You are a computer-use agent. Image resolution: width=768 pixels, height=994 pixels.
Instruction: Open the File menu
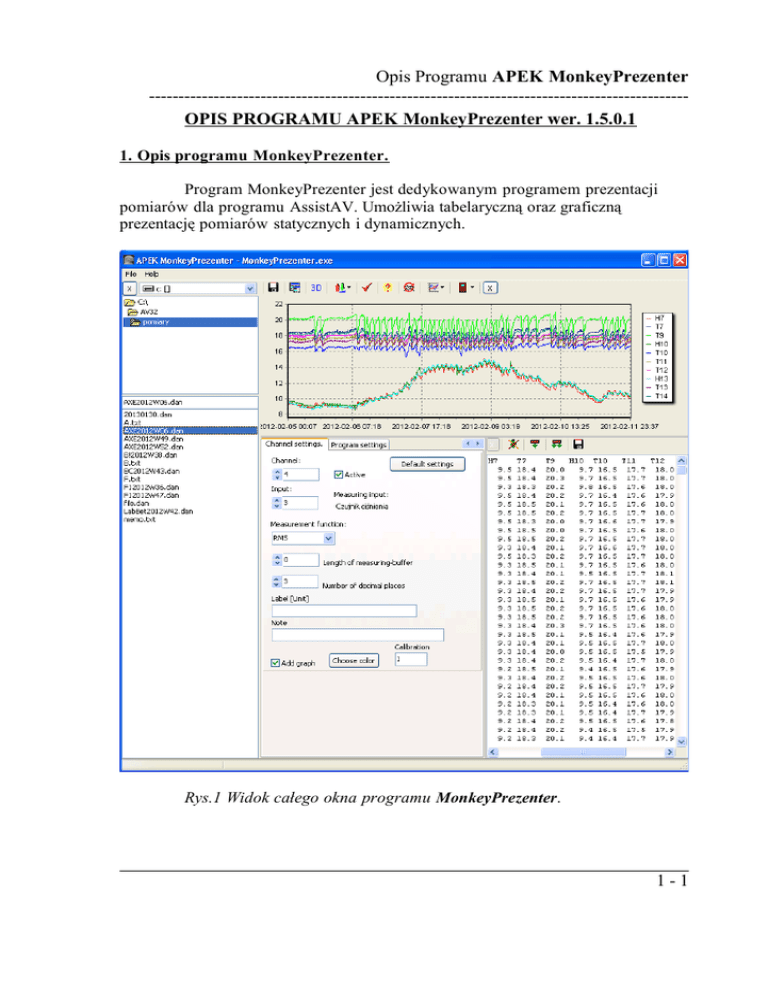(x=130, y=272)
